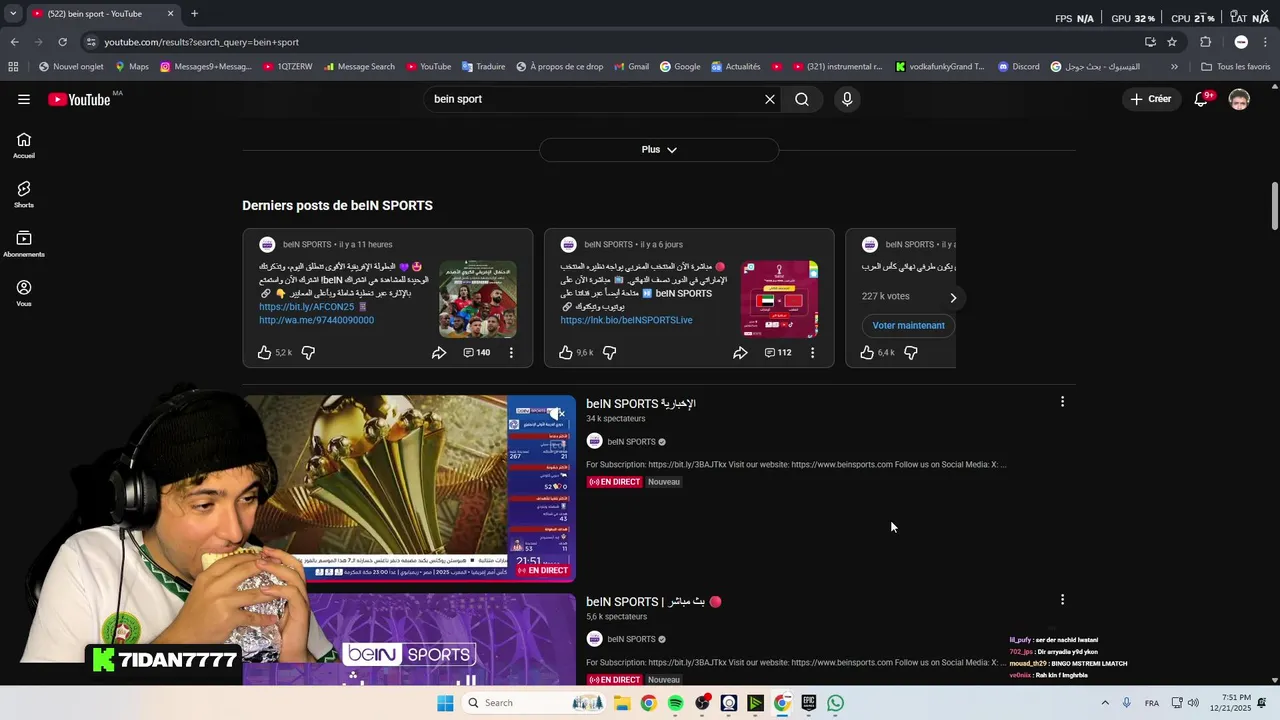Open the Créer button

(1150, 99)
